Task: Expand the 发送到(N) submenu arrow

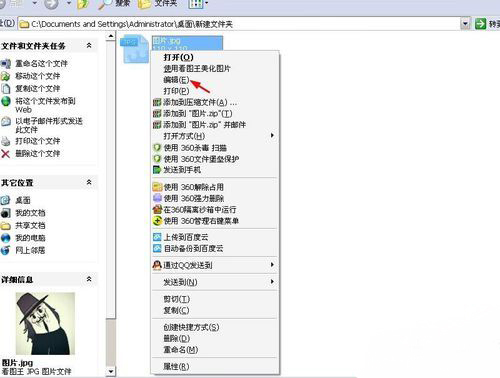Action: point(272,282)
